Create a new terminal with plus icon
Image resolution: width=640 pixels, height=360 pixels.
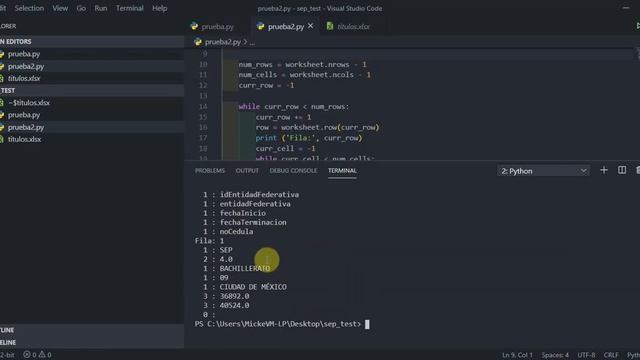604,170
